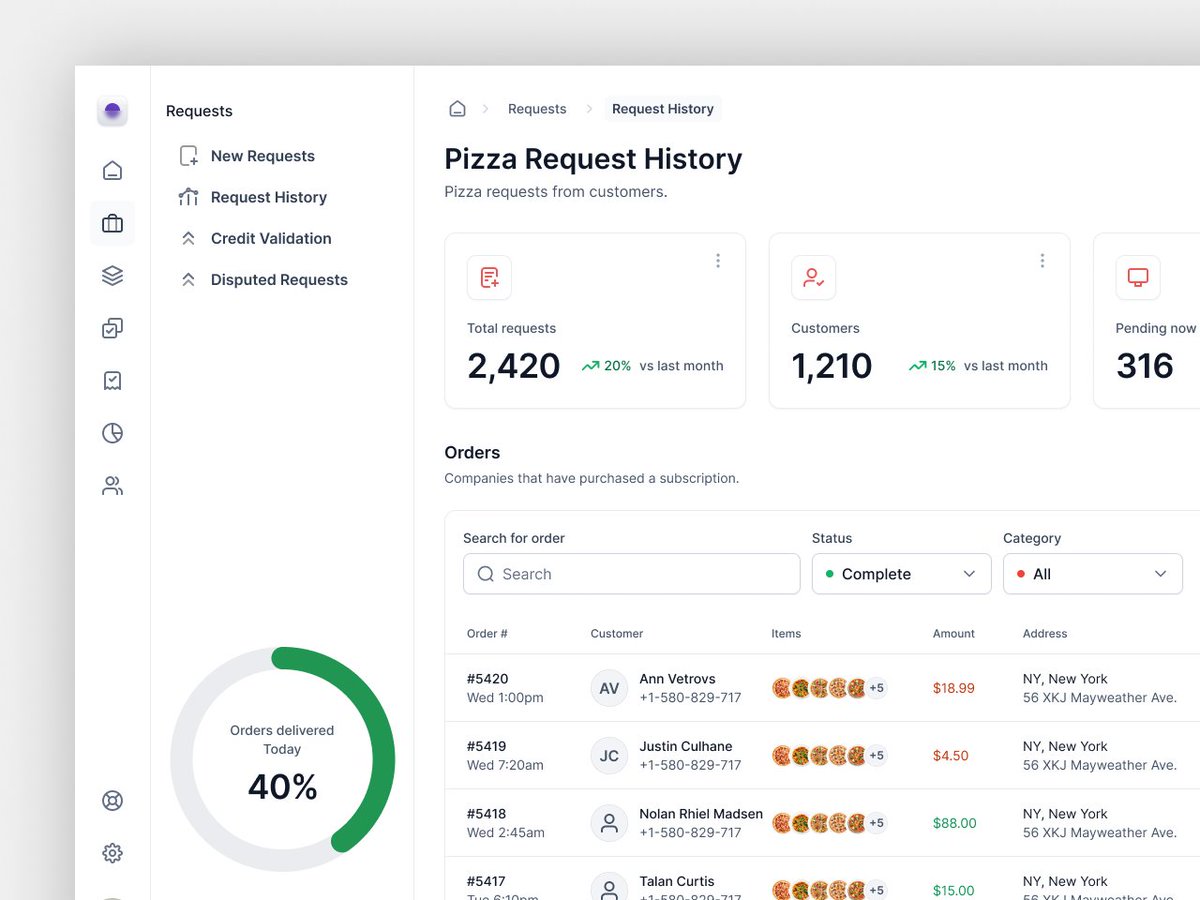Click the pizza thumbnails for order #5420
The width and height of the screenshot is (1200, 900).
(x=819, y=688)
